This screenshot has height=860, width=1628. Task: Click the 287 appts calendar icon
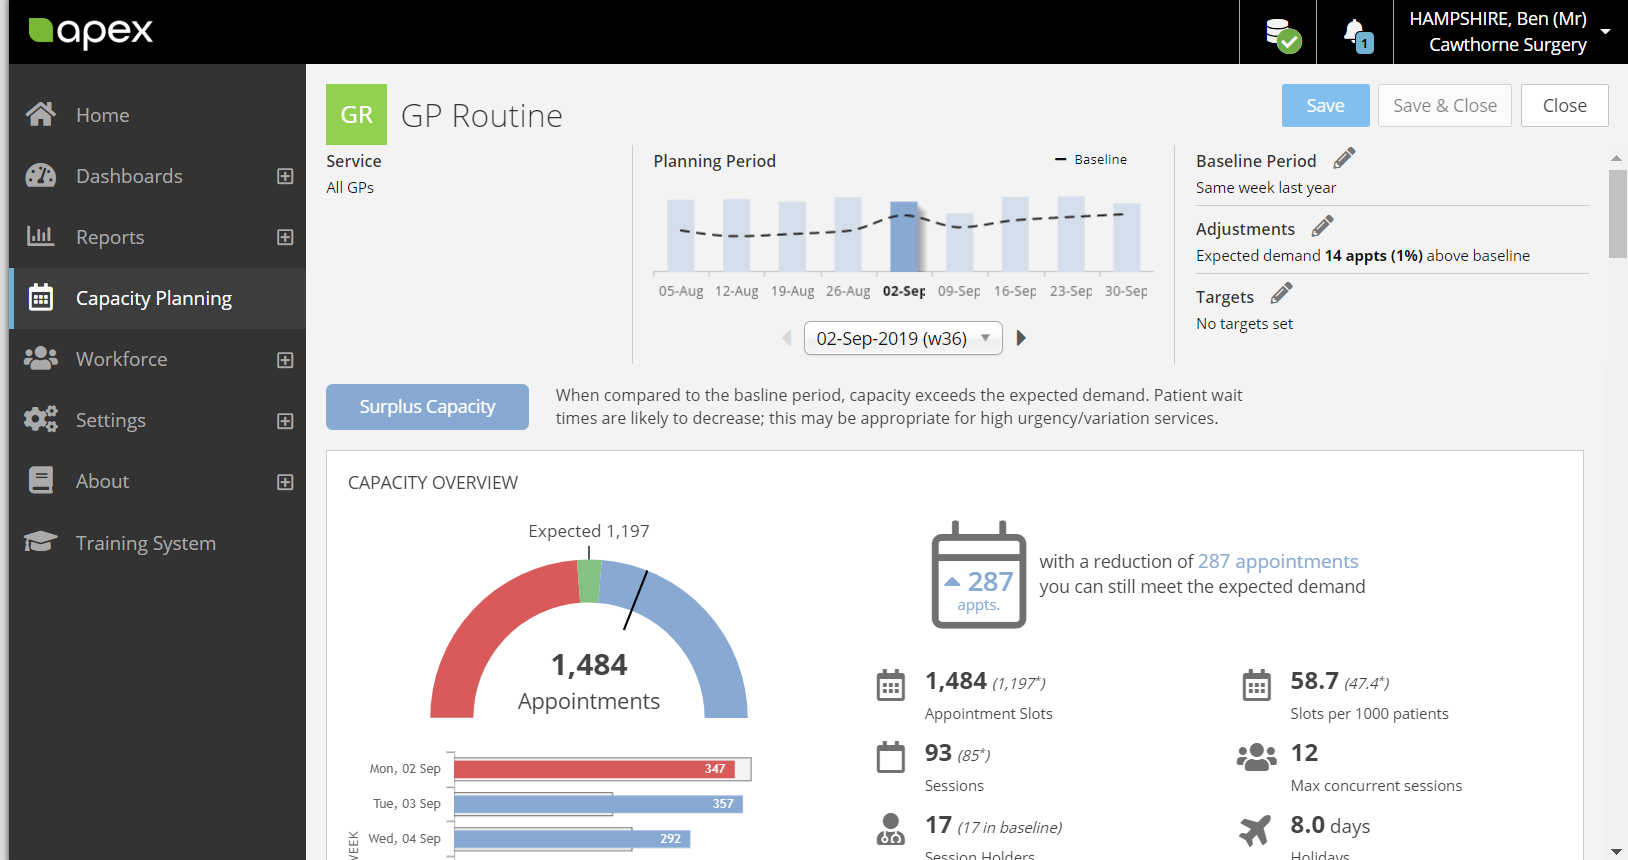pos(979,575)
